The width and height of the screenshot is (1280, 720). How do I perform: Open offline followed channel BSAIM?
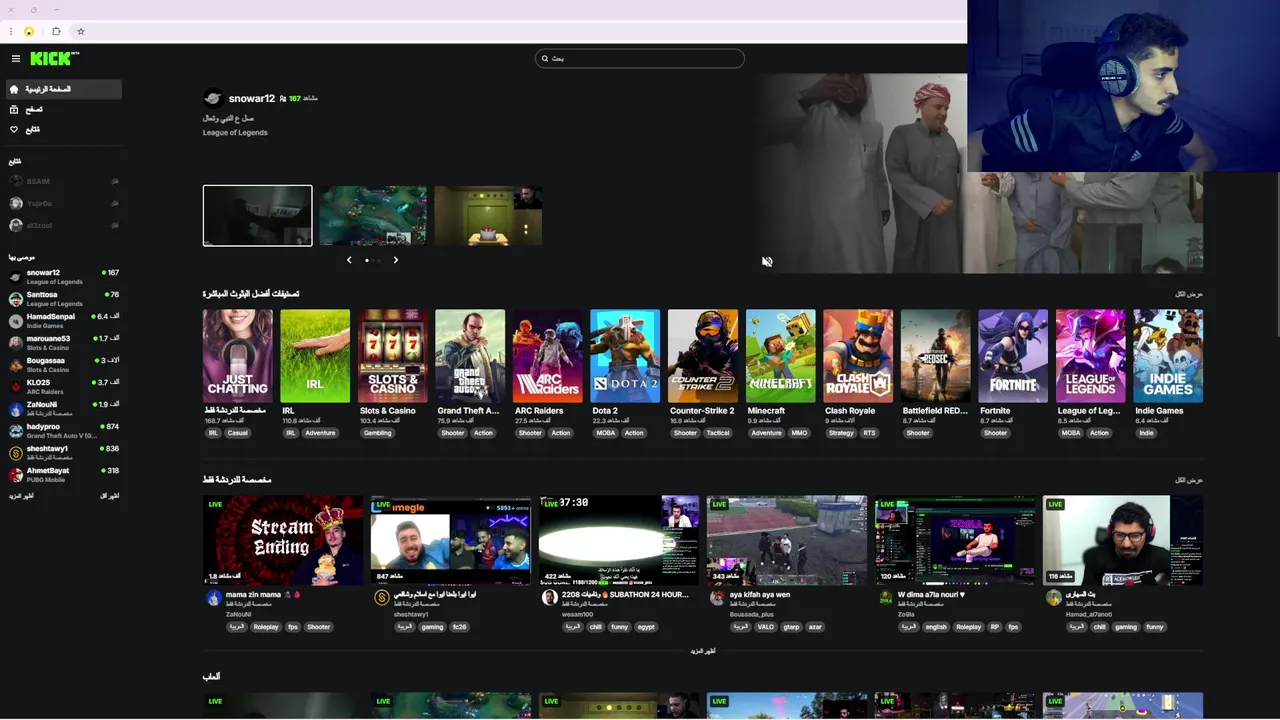[x=62, y=181]
